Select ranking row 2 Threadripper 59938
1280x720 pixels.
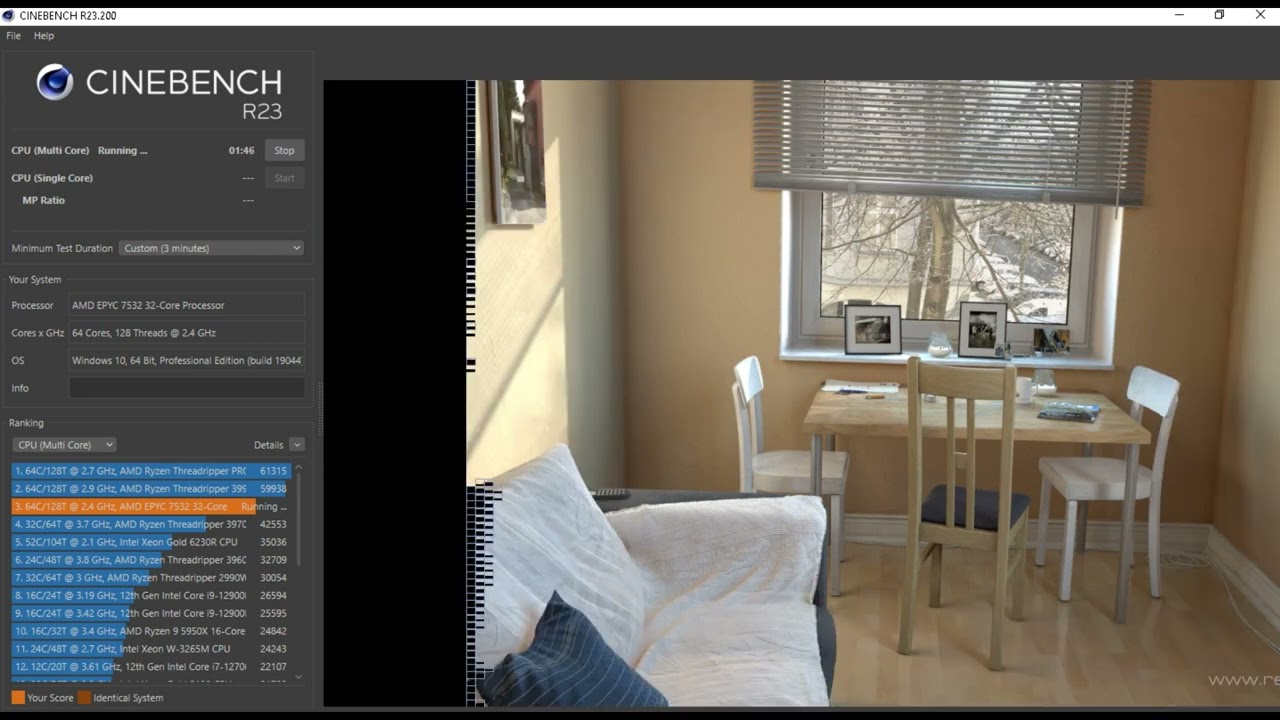click(x=150, y=489)
